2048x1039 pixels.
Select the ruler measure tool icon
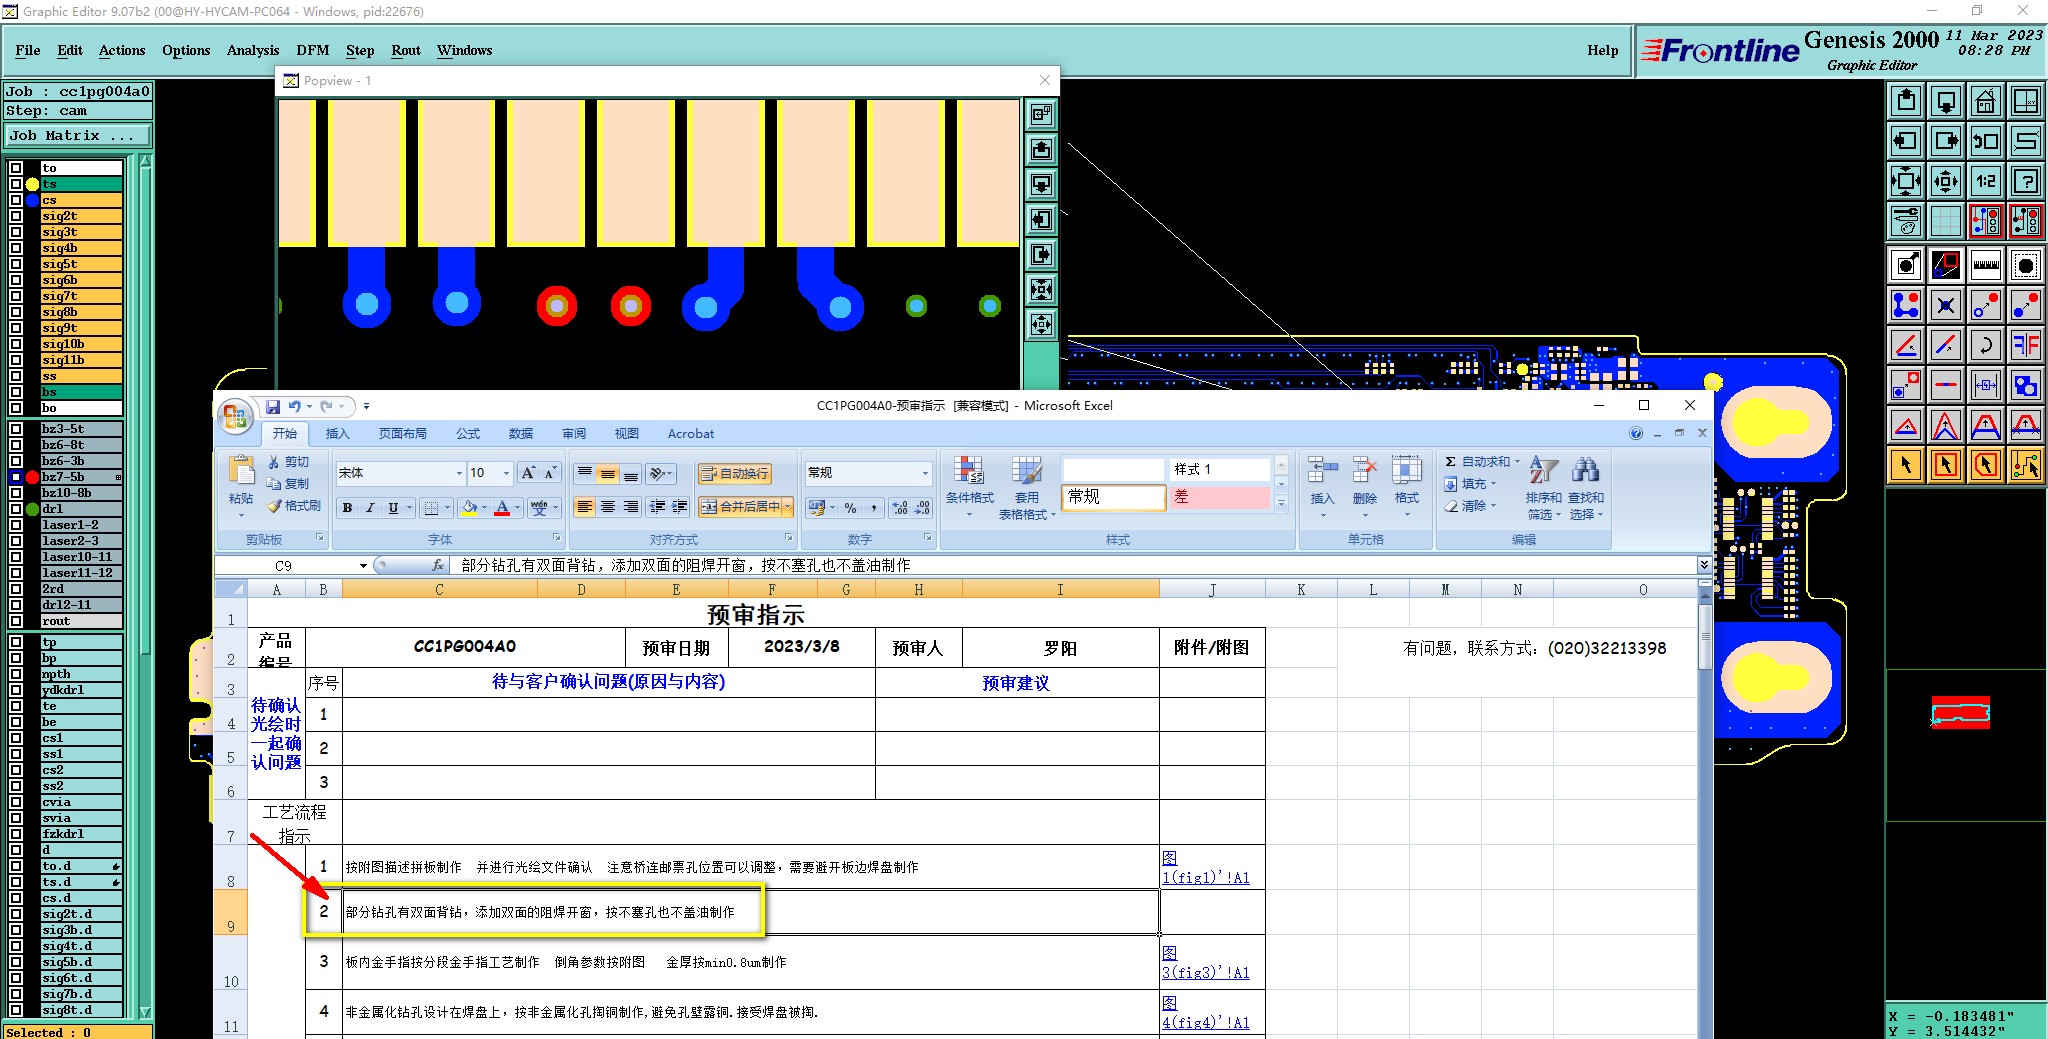tap(1986, 265)
